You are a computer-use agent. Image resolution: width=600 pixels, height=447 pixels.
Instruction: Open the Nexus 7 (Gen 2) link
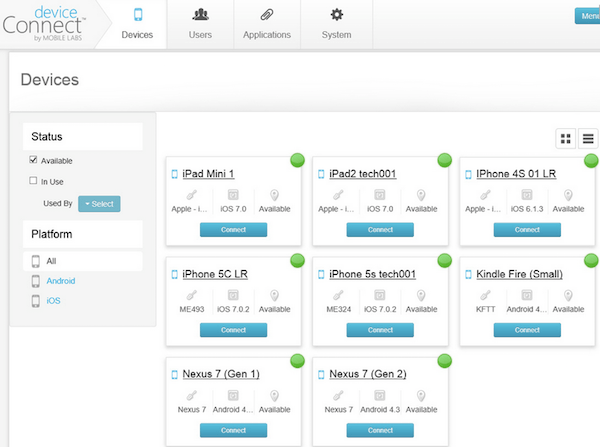(368, 374)
